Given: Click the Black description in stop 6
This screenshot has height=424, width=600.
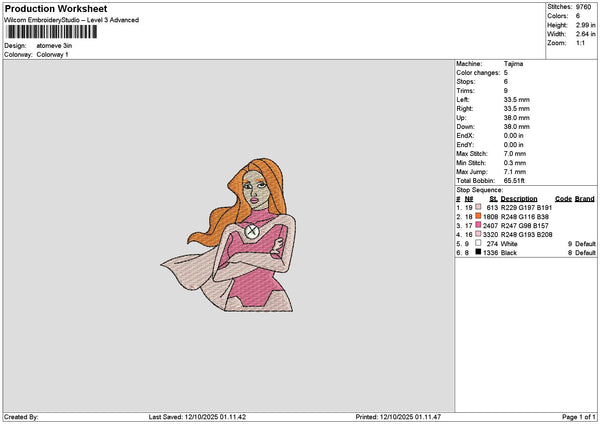Looking at the screenshot, I should (x=509, y=253).
